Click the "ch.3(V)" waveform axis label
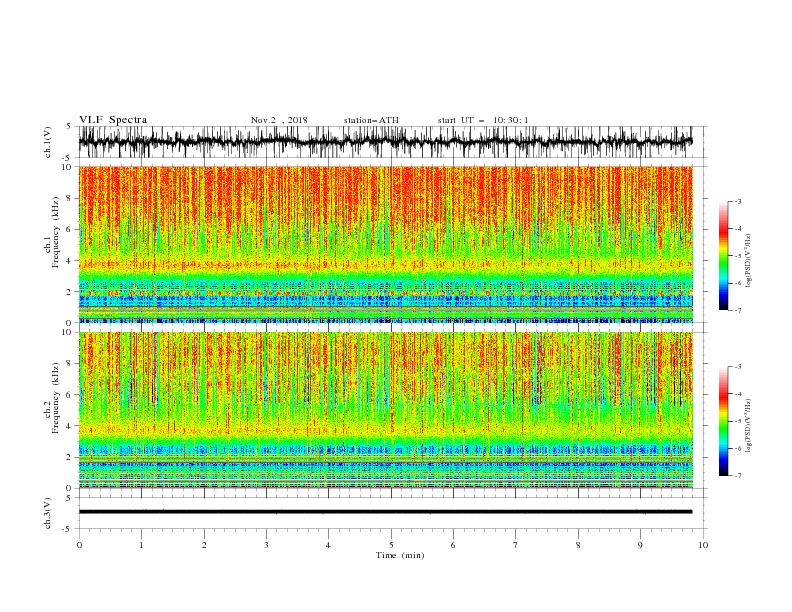This screenshot has width=792, height=612. pyautogui.click(x=48, y=513)
